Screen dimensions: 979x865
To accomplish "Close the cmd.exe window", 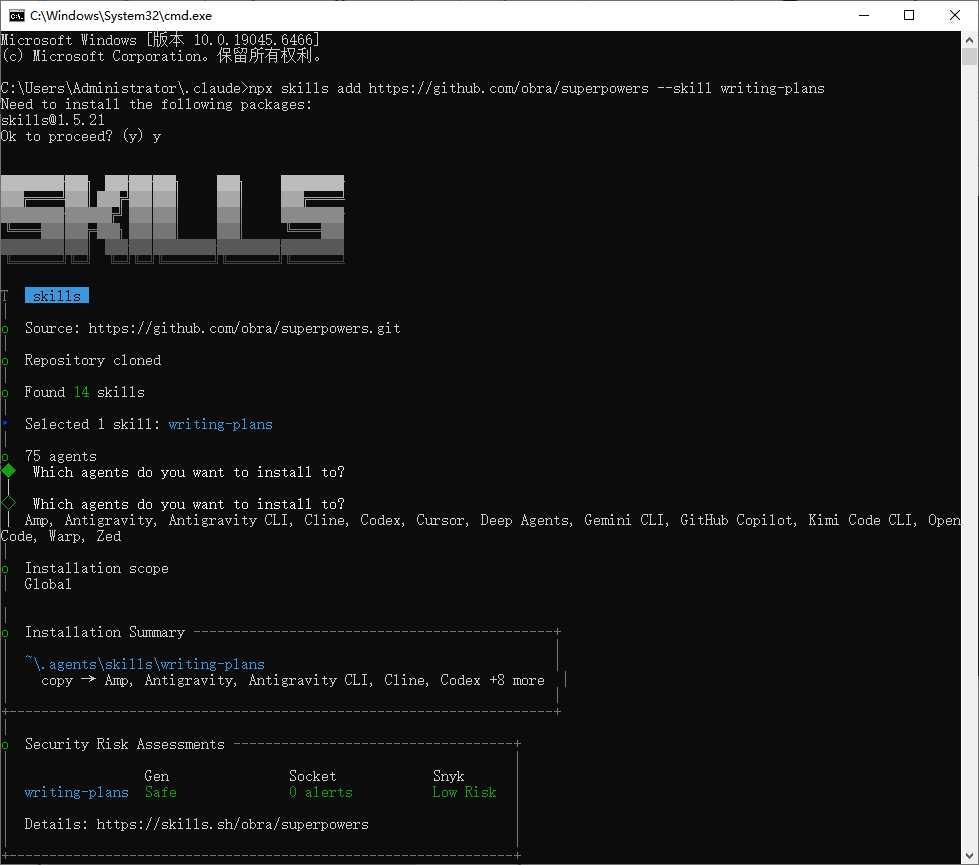I will 955,16.
